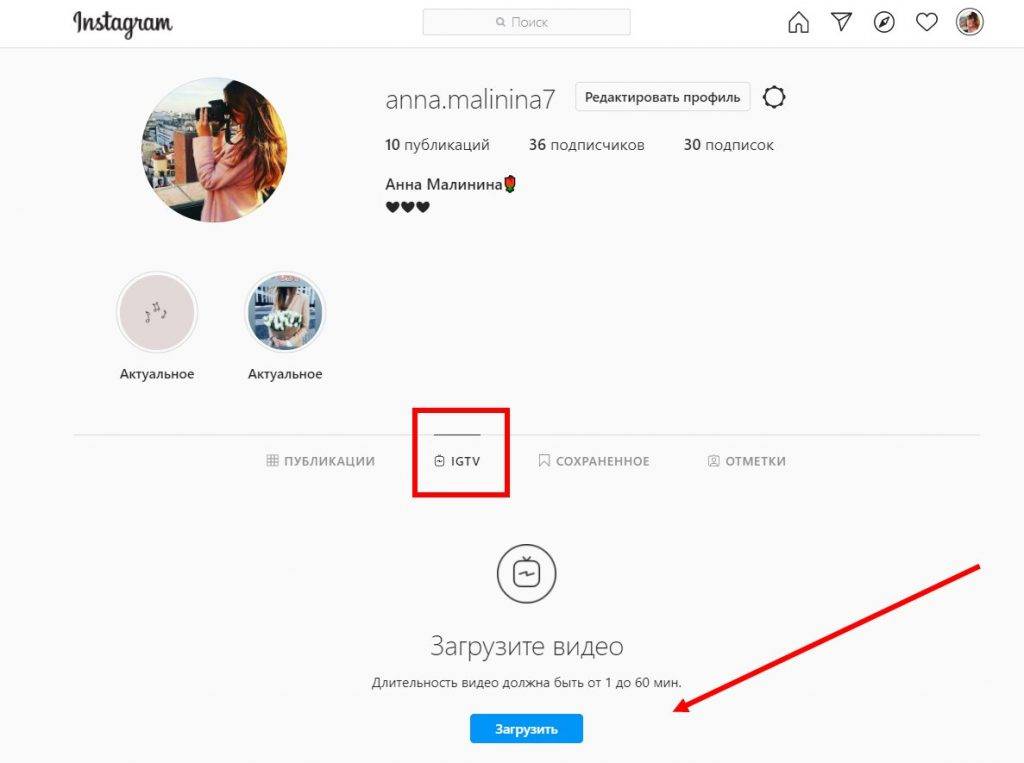Open the Instagram home feed icon
Screen dimensions: 1024x763
coord(798,22)
